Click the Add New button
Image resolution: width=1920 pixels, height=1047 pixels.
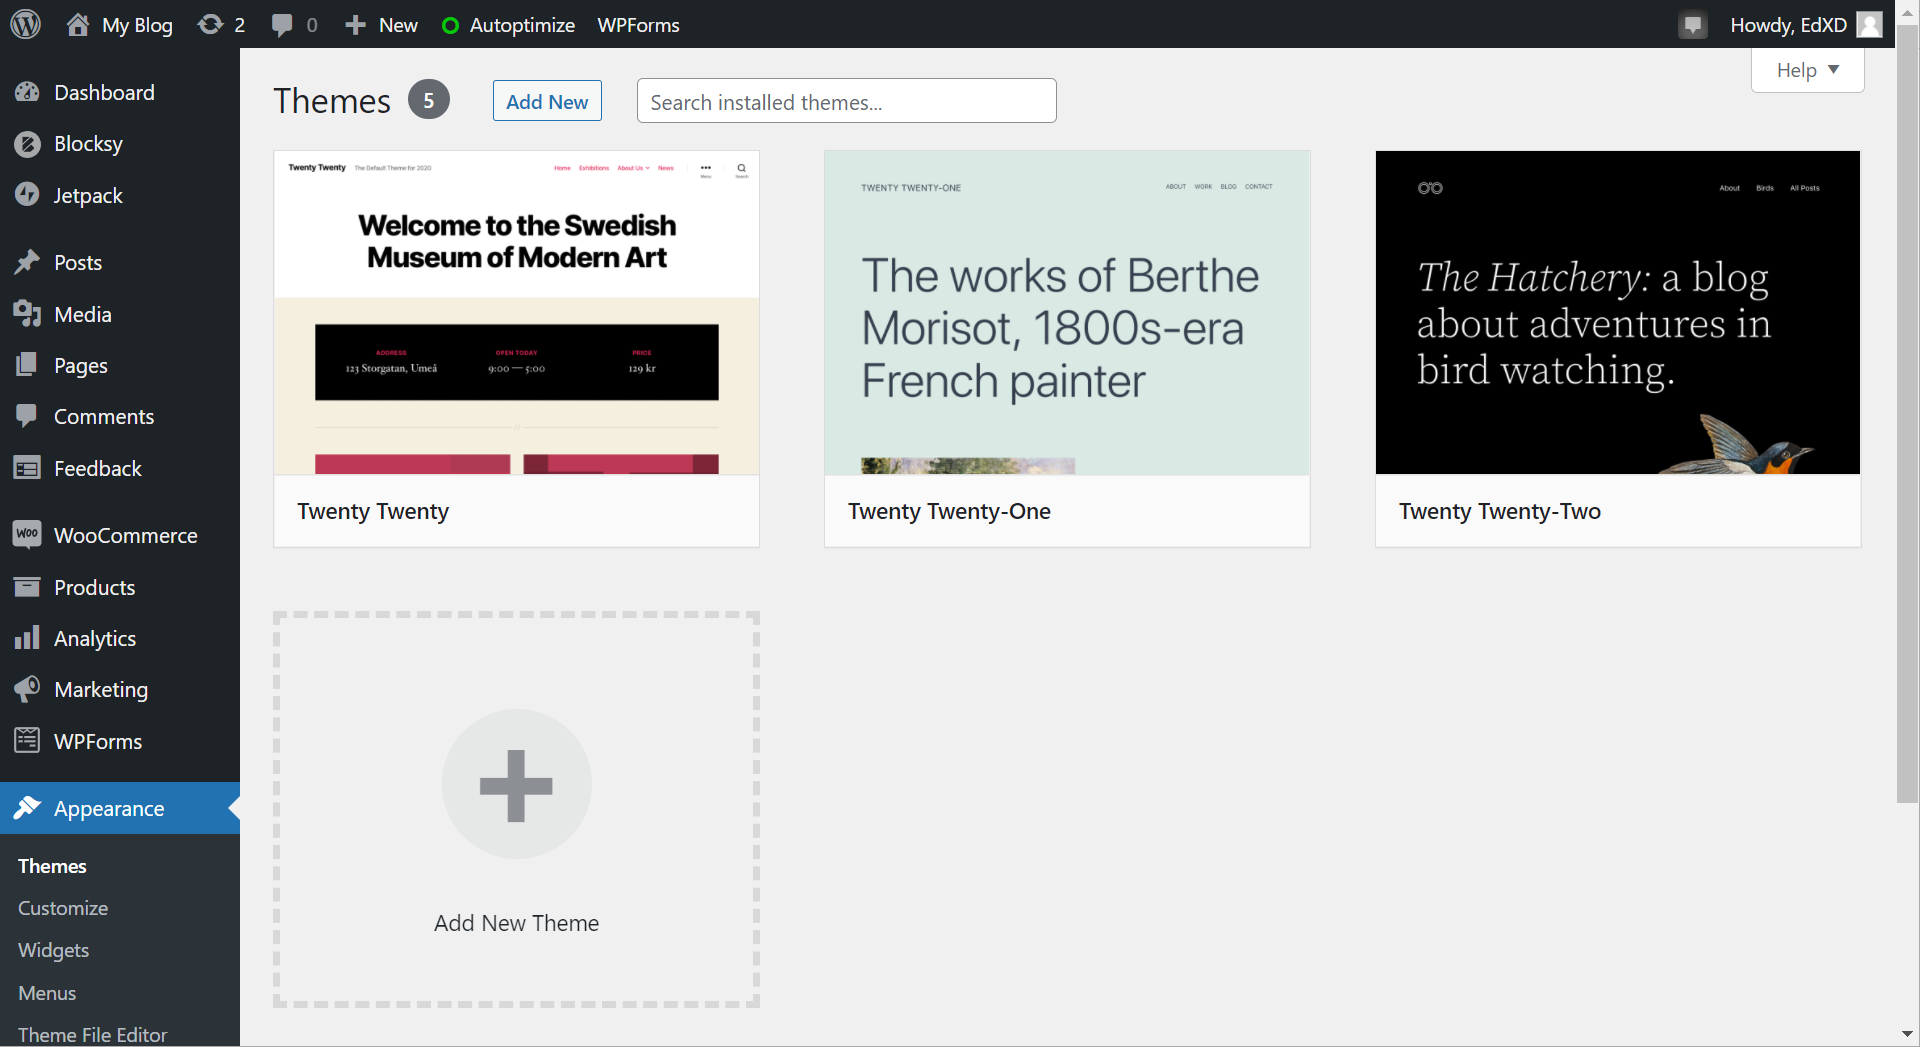click(x=547, y=101)
